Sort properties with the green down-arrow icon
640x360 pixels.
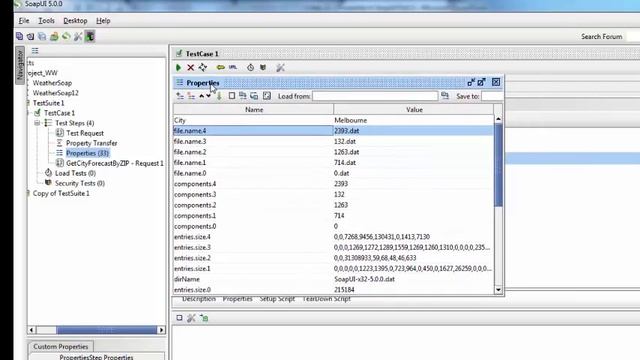(x=220, y=96)
